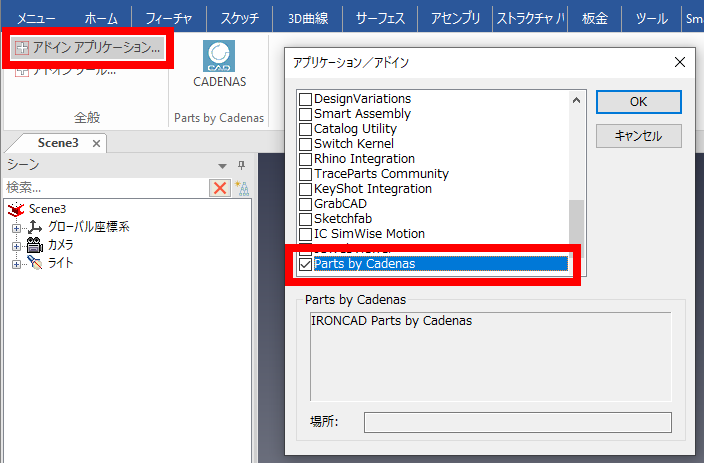Select the Scene3 document tab
This screenshot has width=704, height=463.
click(58, 143)
